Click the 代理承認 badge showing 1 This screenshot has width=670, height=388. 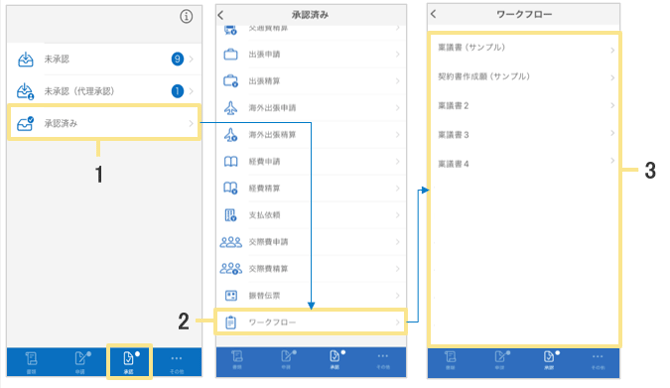pos(177,91)
